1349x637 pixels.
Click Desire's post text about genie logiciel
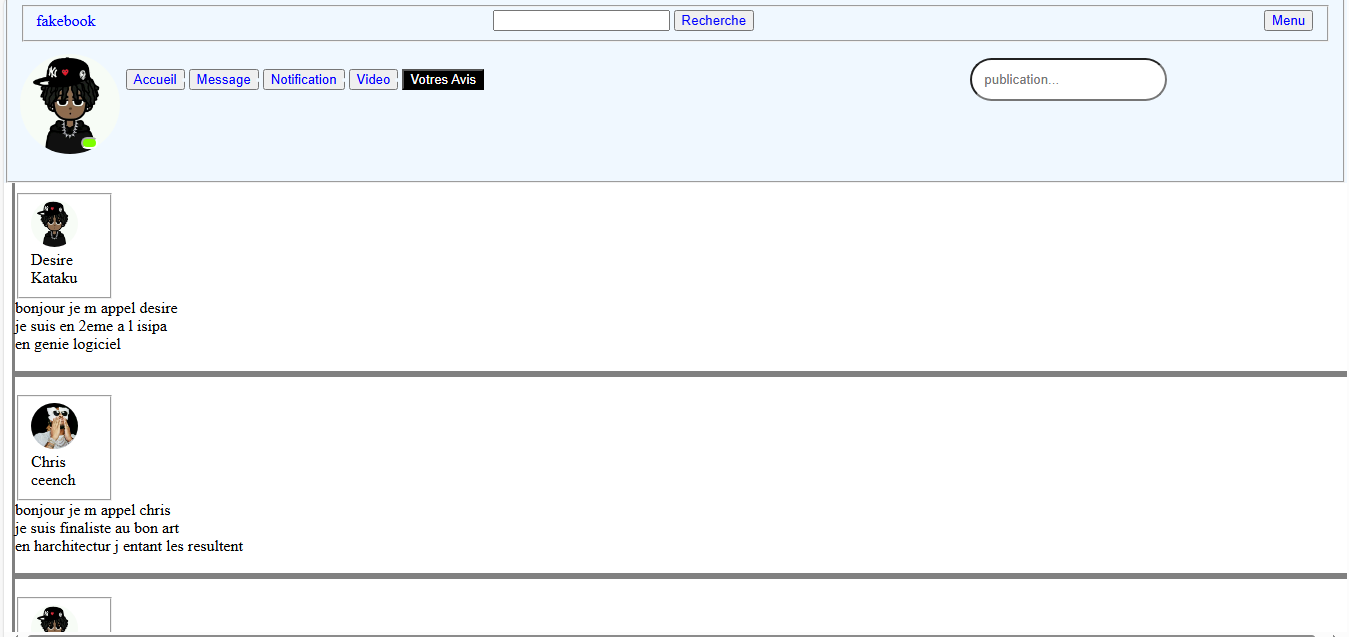96,326
